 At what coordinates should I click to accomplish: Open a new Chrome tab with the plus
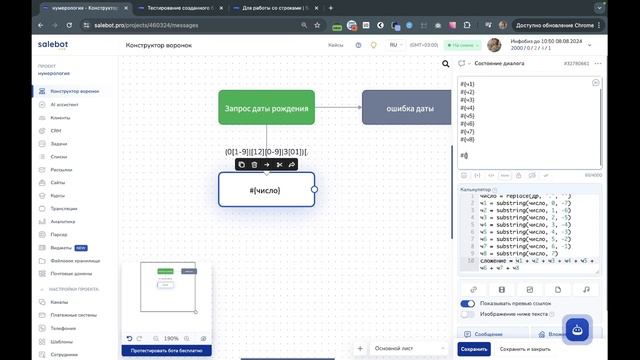pyautogui.click(x=331, y=8)
